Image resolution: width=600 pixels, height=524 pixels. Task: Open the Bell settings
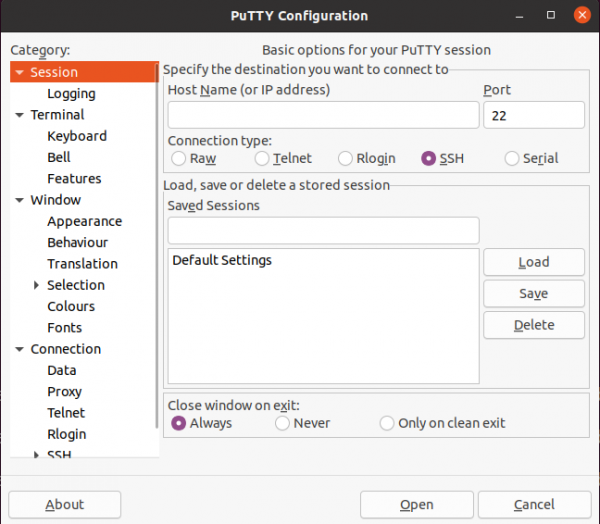point(59,157)
